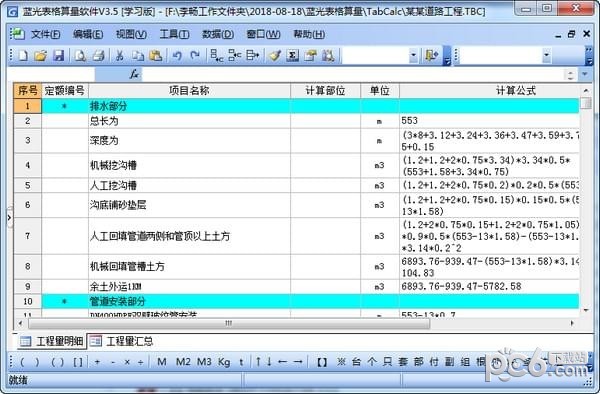Click the find binoculars icon

(x=328, y=56)
